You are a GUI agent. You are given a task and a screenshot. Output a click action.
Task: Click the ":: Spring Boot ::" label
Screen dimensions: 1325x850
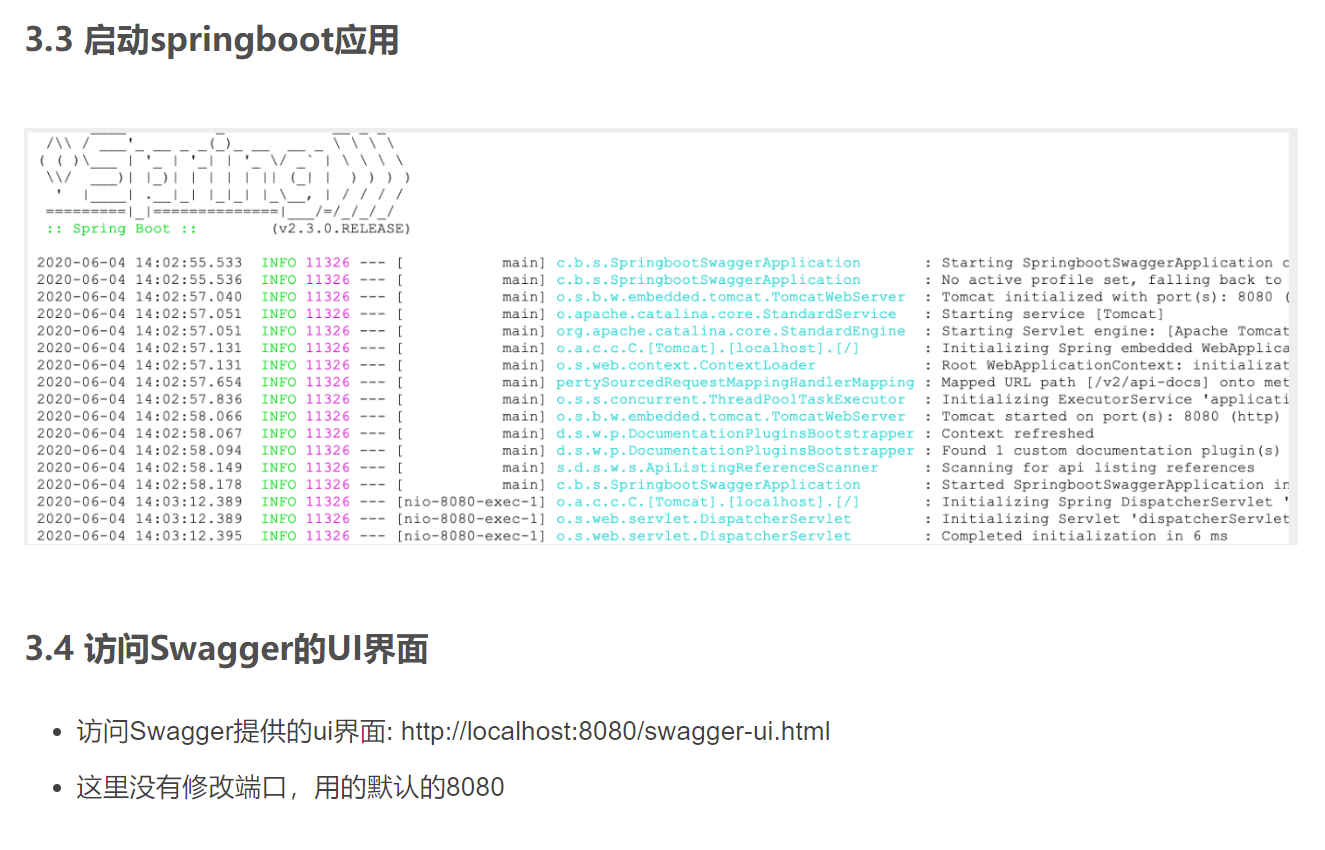[121, 229]
